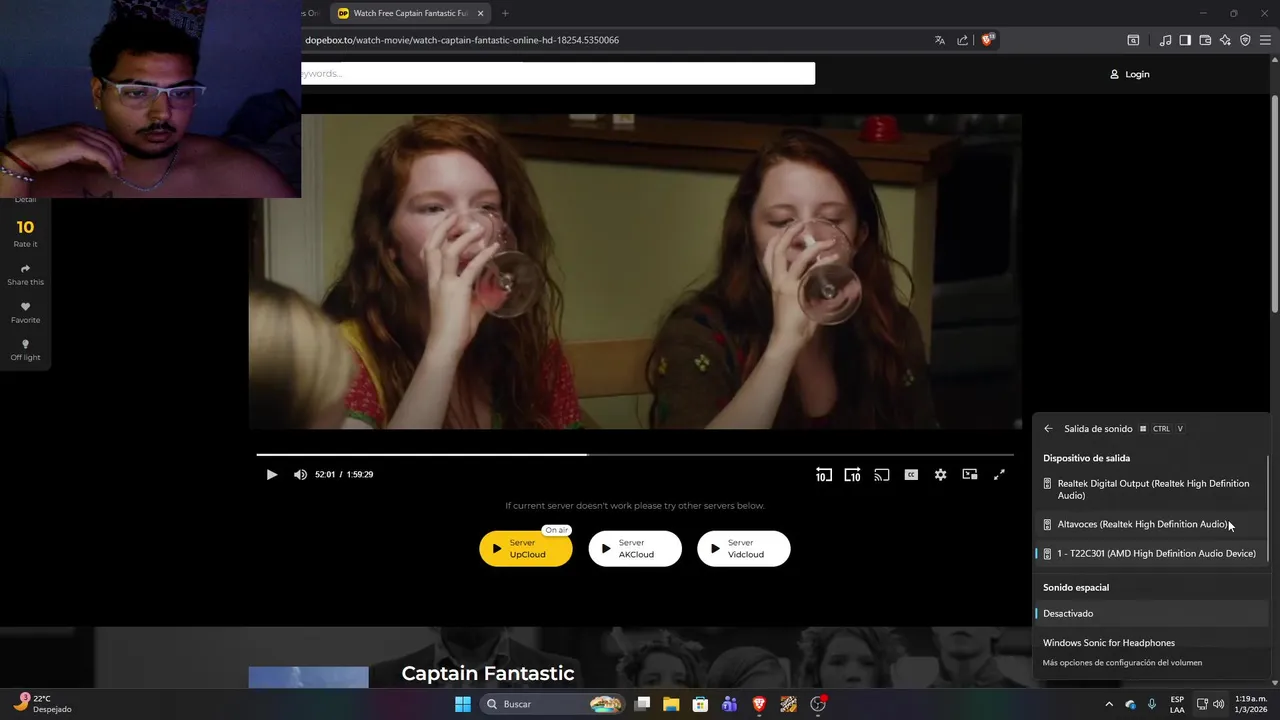Click the video frame to resume playback

coord(635,271)
